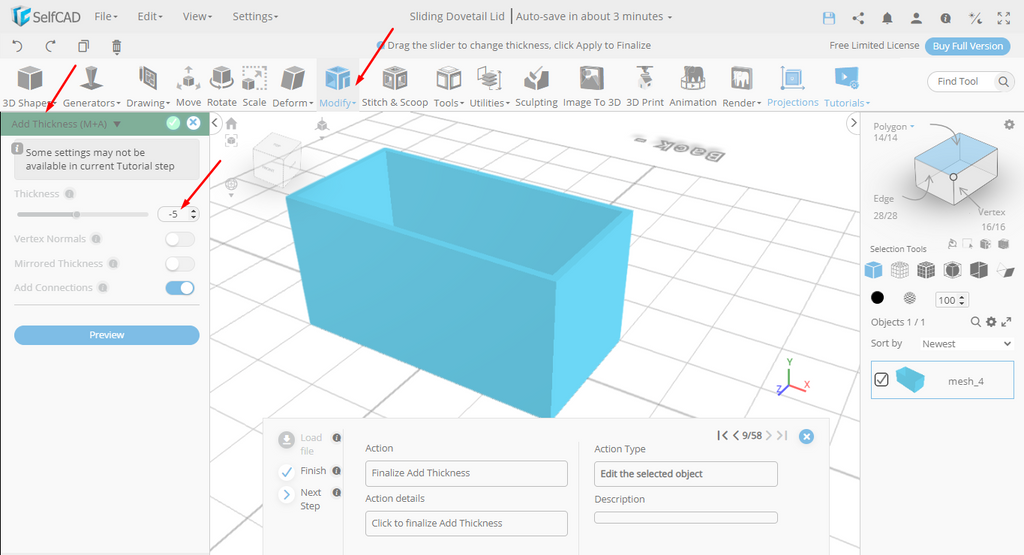This screenshot has height=555, width=1024.
Task: Collapse the right panel with the arrow
Action: click(853, 123)
